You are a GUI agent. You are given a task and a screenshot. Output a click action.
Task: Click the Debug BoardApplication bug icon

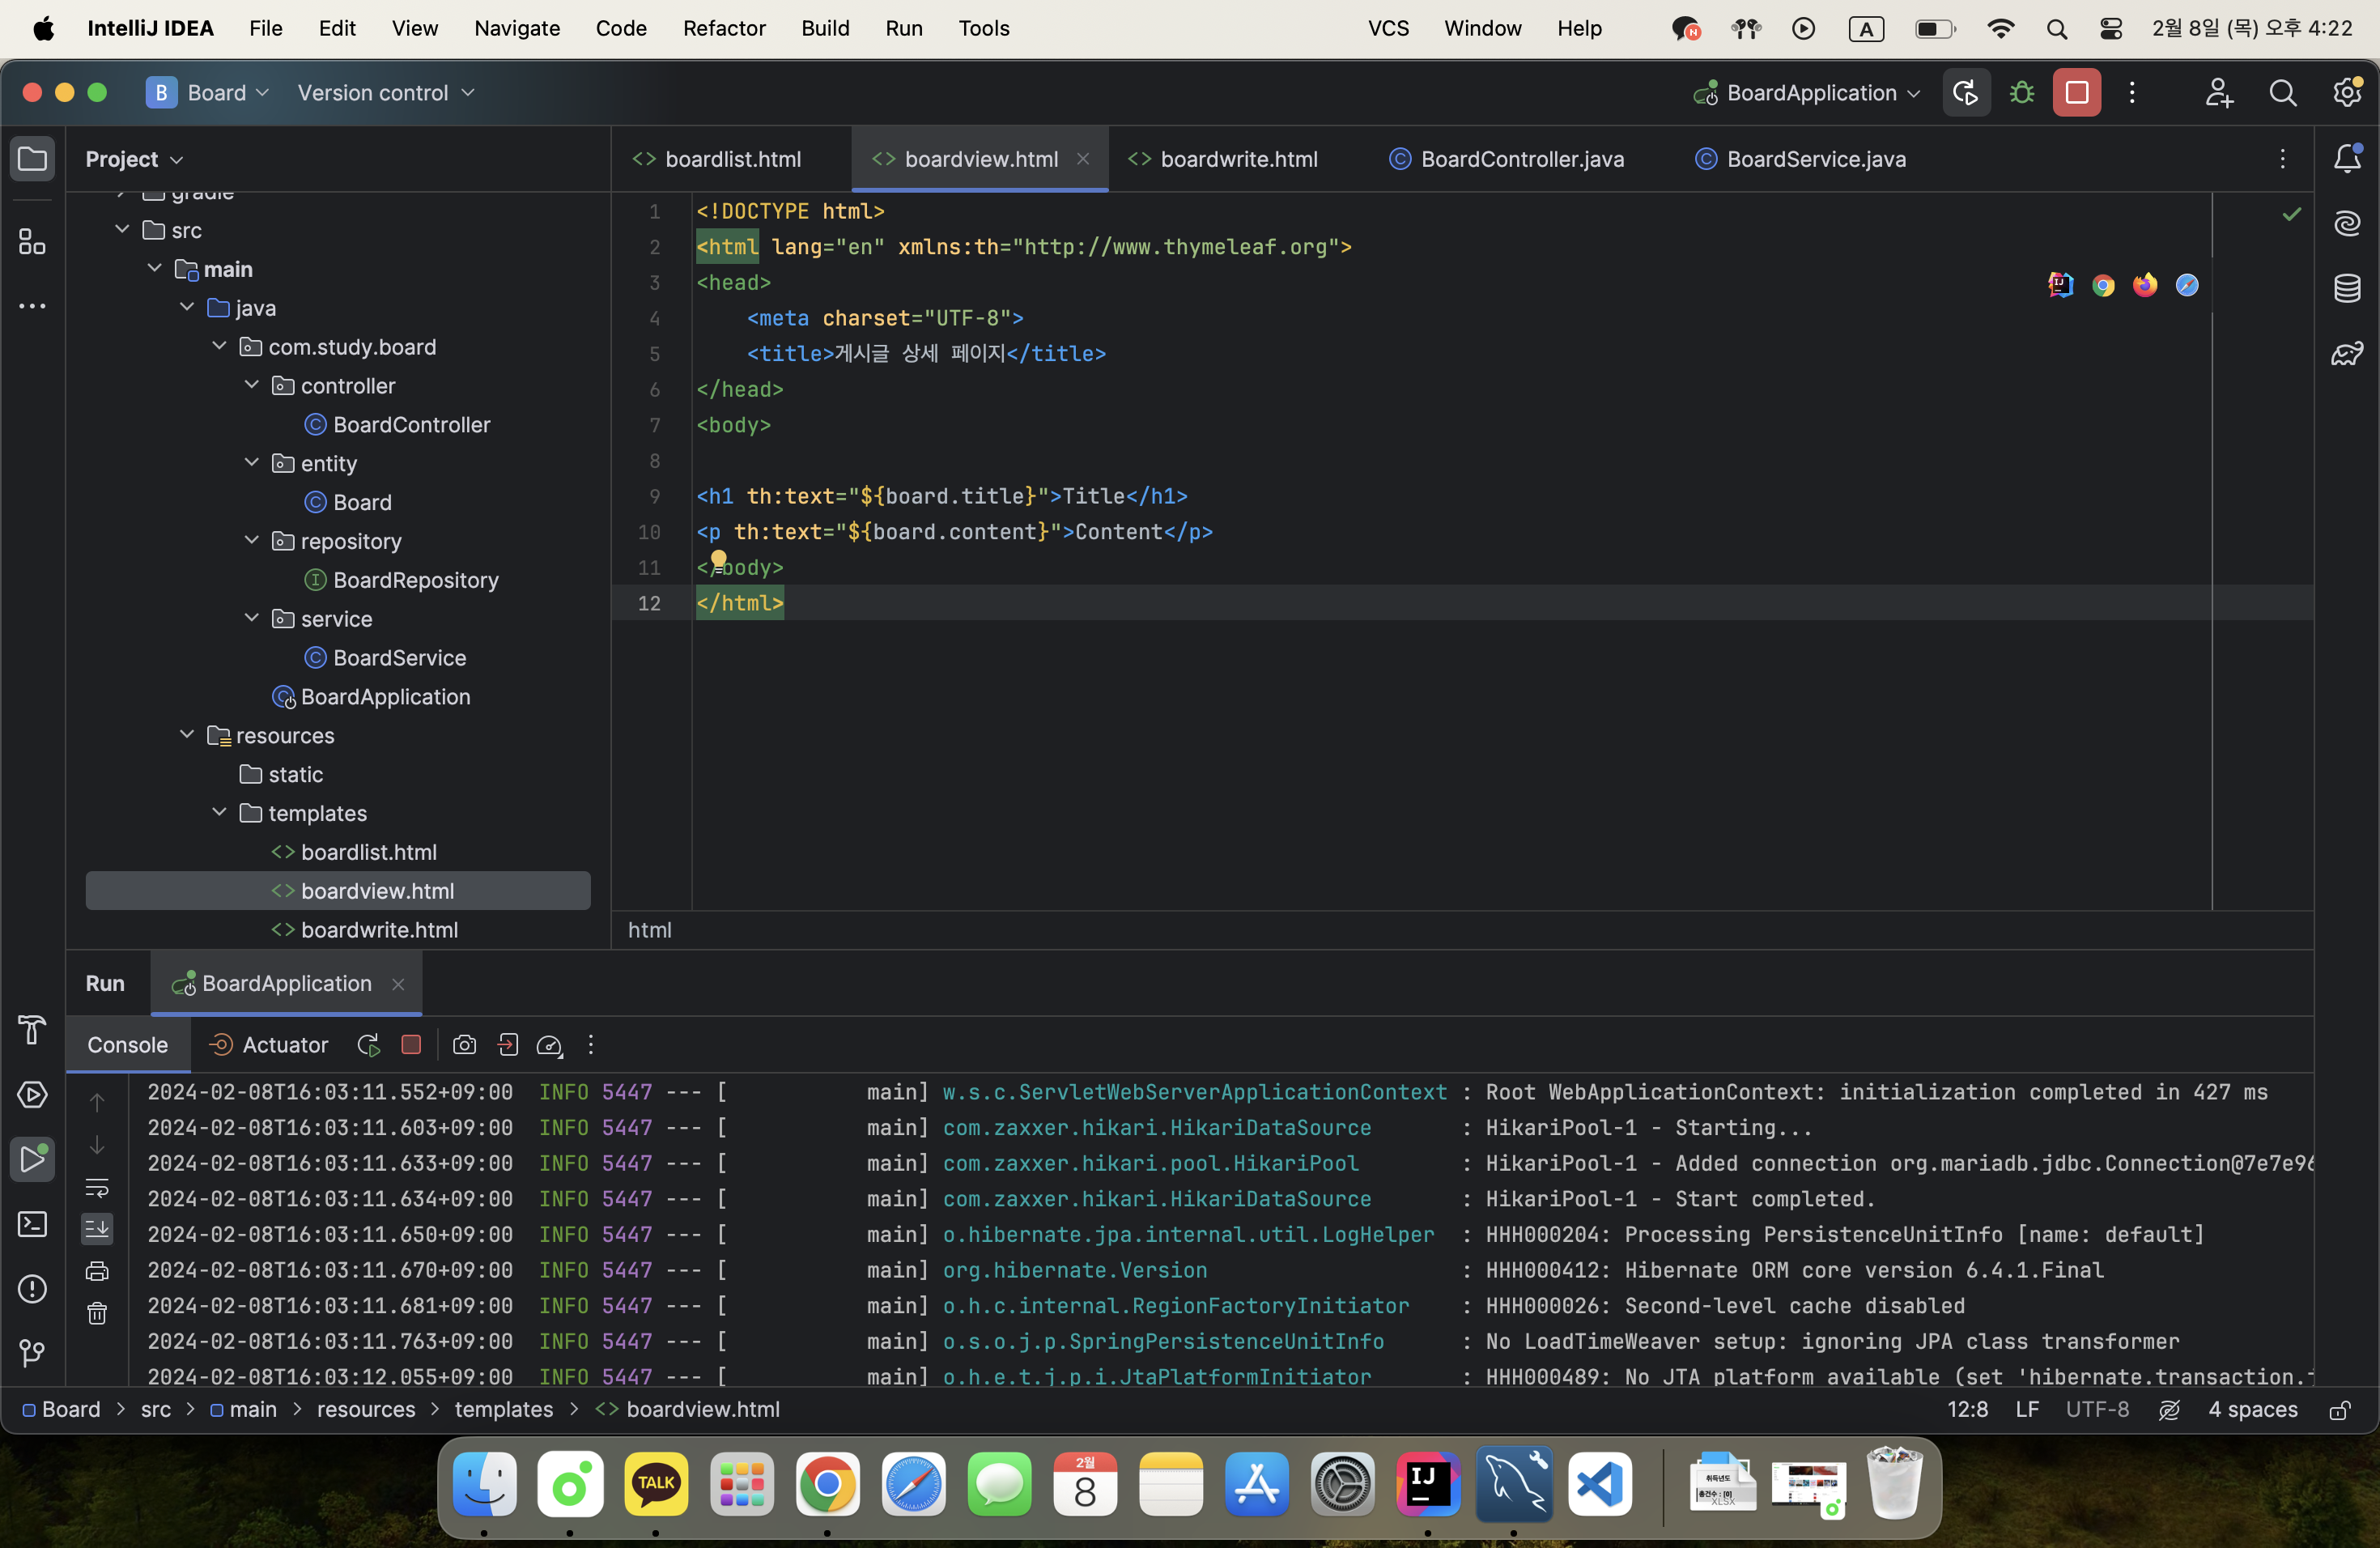(2021, 93)
